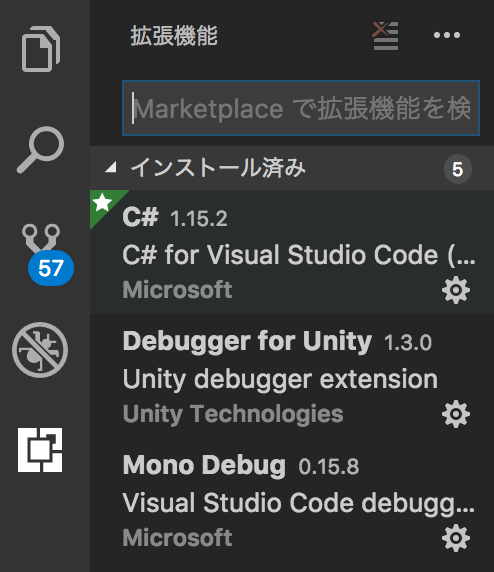Select the Extensions view icon
This screenshot has width=494, height=572.
pos(40,450)
